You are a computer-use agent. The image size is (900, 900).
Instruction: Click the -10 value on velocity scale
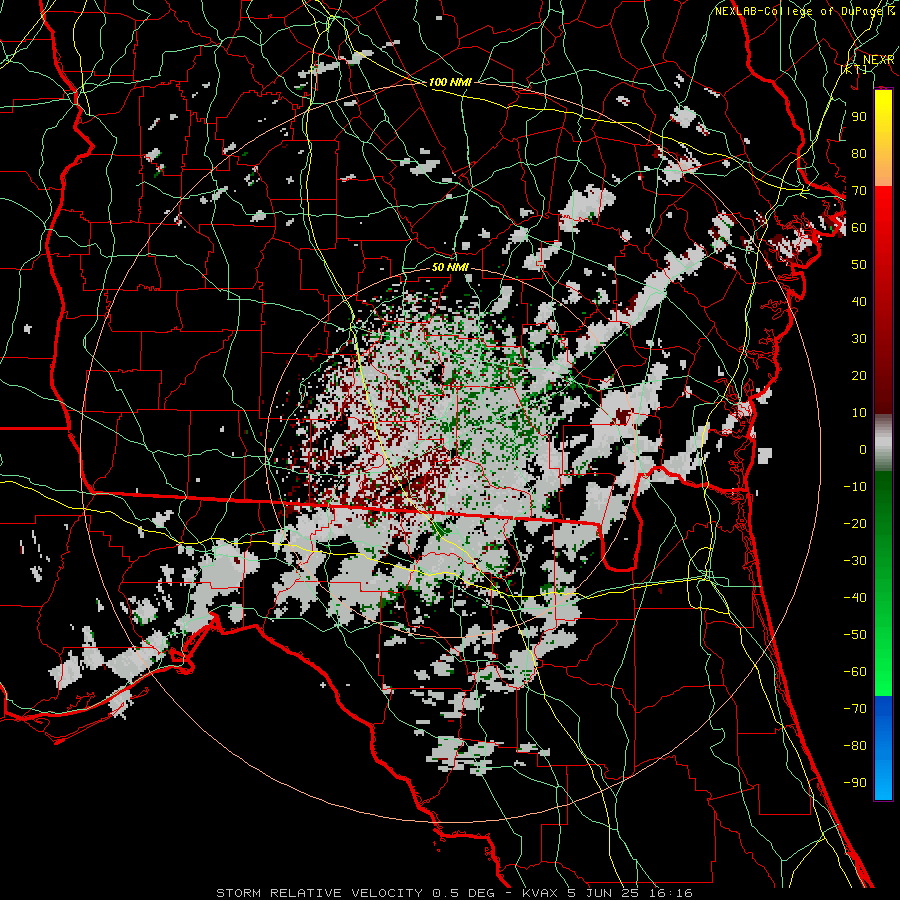tap(855, 487)
